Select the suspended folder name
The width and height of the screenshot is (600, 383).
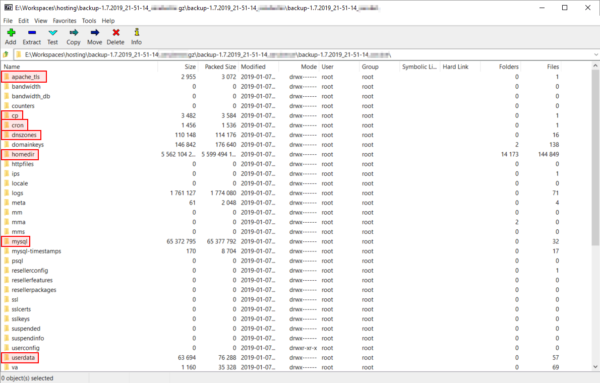(26, 328)
